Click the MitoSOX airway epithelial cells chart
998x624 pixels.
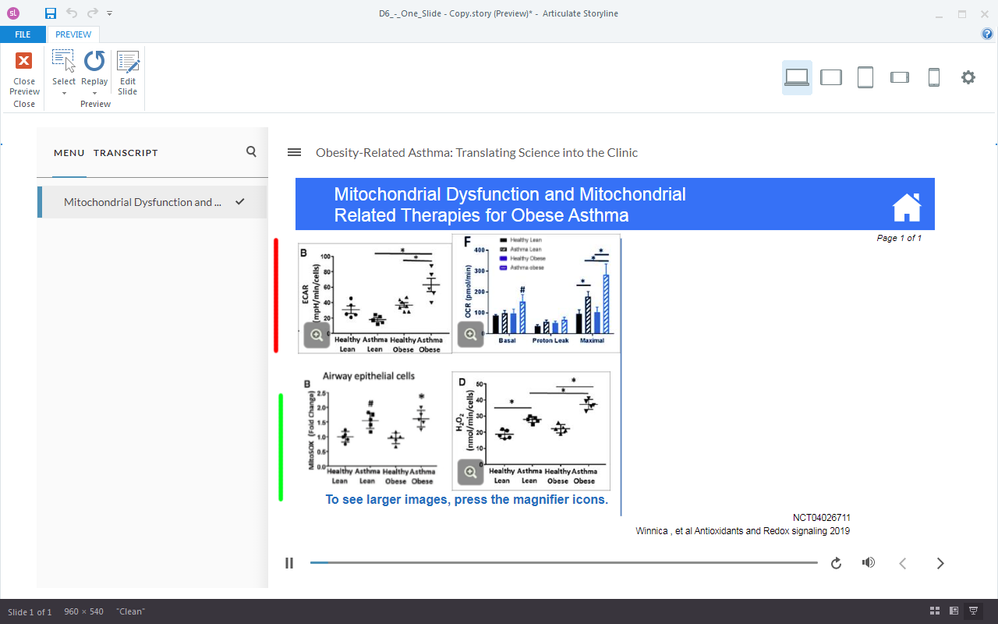[371, 428]
